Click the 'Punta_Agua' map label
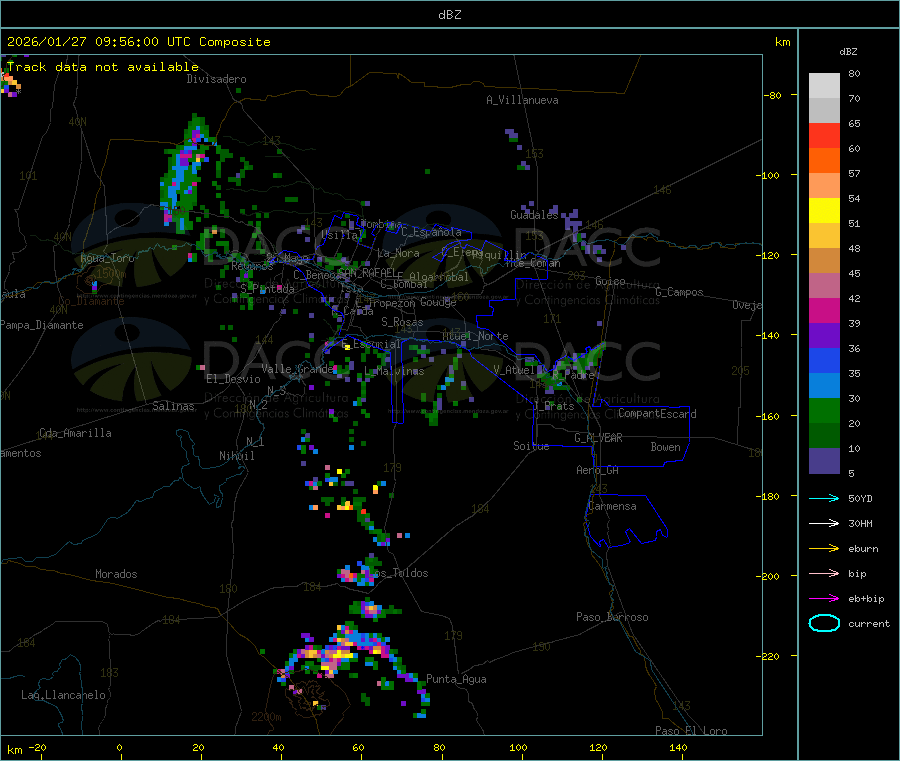Viewport: 900px width, 761px height. click(456, 679)
